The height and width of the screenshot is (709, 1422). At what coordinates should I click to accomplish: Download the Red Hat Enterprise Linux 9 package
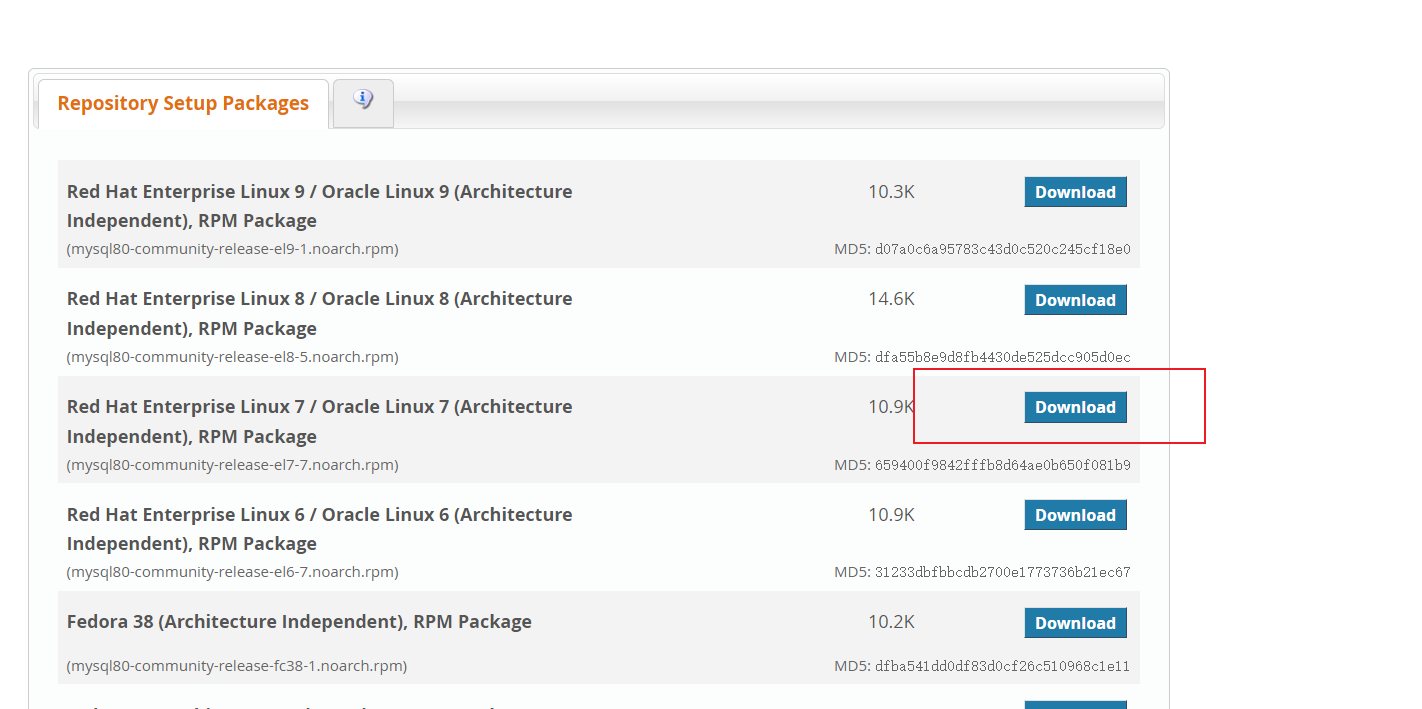coord(1075,192)
